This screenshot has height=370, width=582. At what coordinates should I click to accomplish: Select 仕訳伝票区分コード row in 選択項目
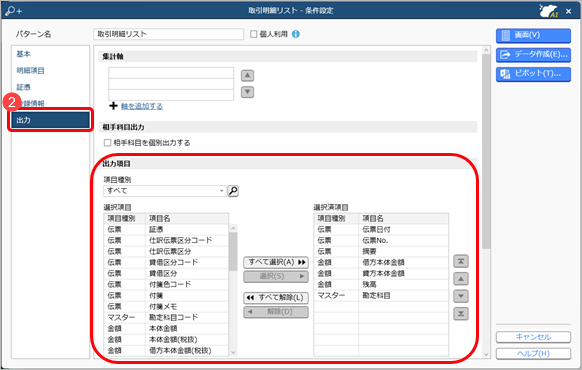[166, 240]
